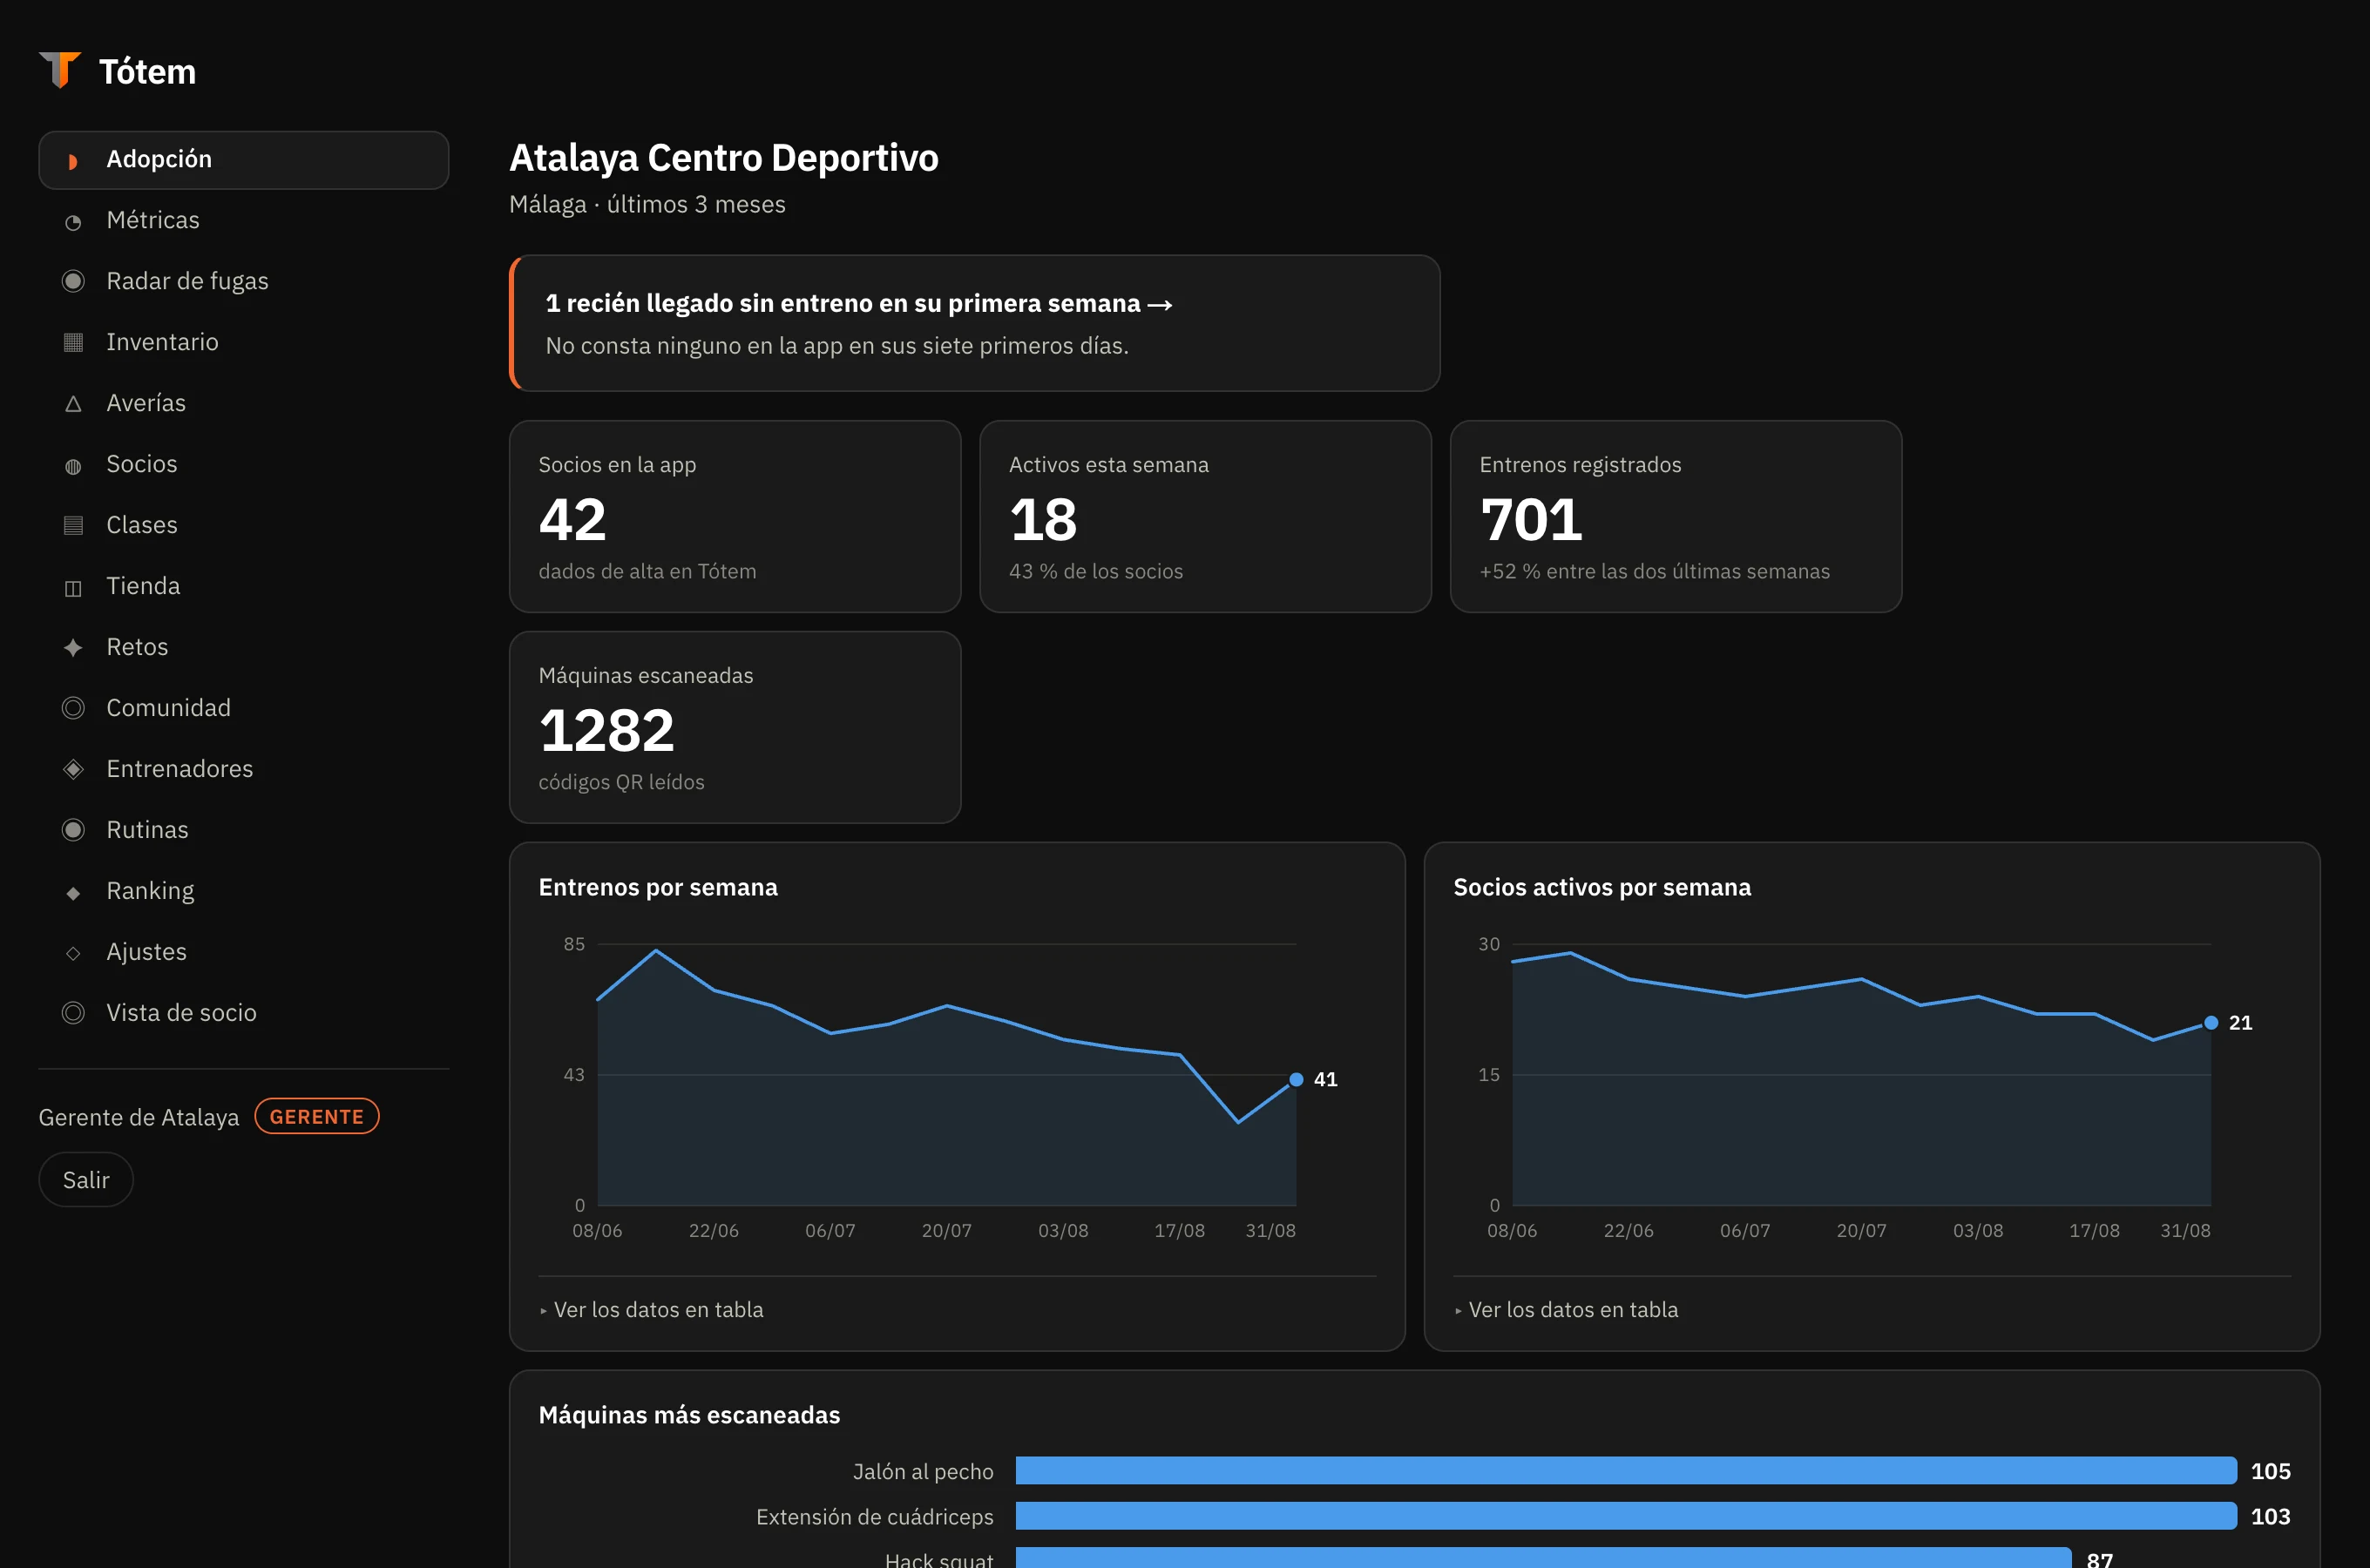Click the Retos star icon
Viewport: 2370px width, 1568px height.
point(73,647)
